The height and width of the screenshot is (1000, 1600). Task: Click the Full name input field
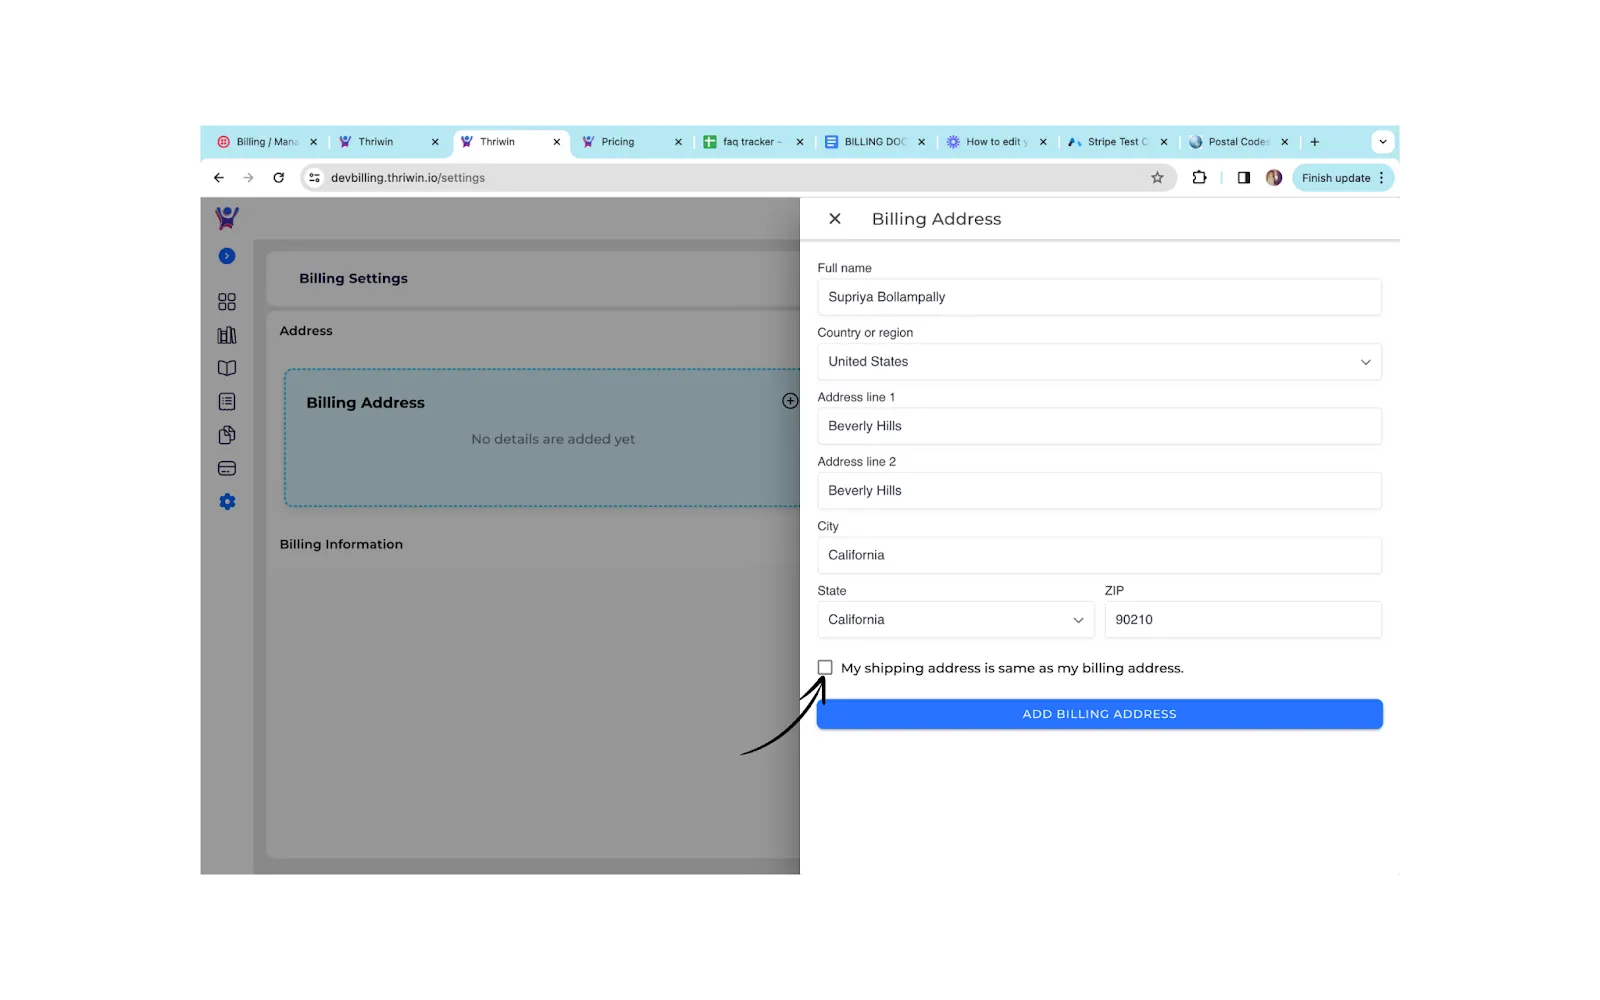(1099, 297)
